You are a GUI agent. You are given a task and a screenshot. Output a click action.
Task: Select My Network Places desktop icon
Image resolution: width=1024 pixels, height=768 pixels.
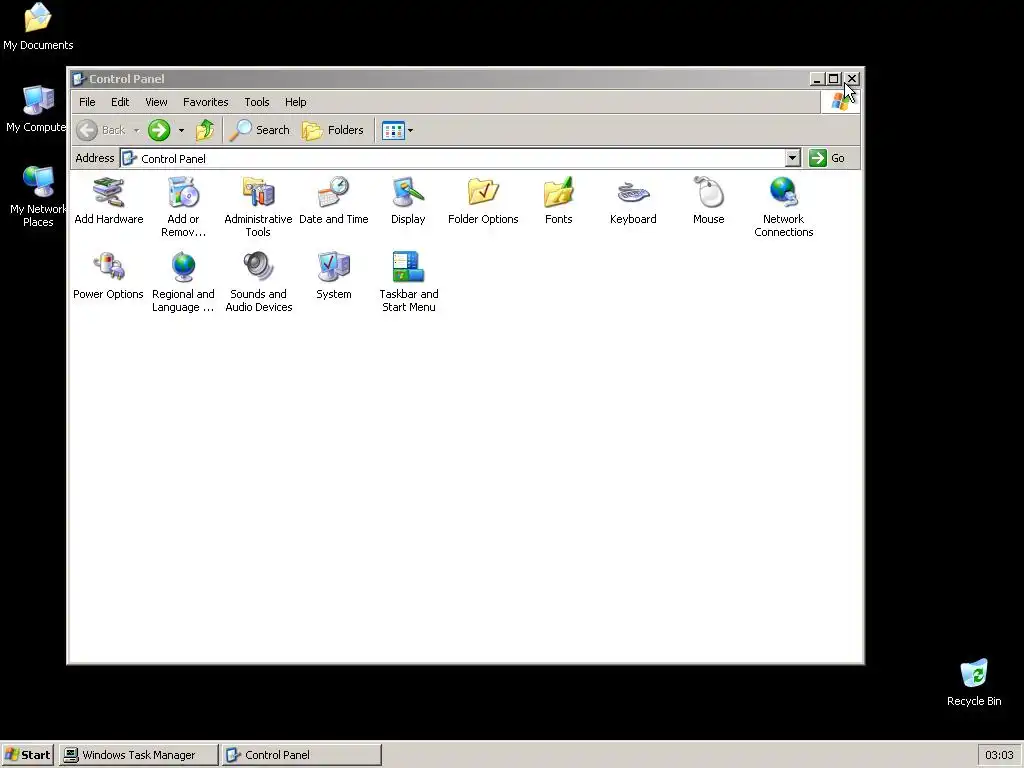[x=38, y=196]
